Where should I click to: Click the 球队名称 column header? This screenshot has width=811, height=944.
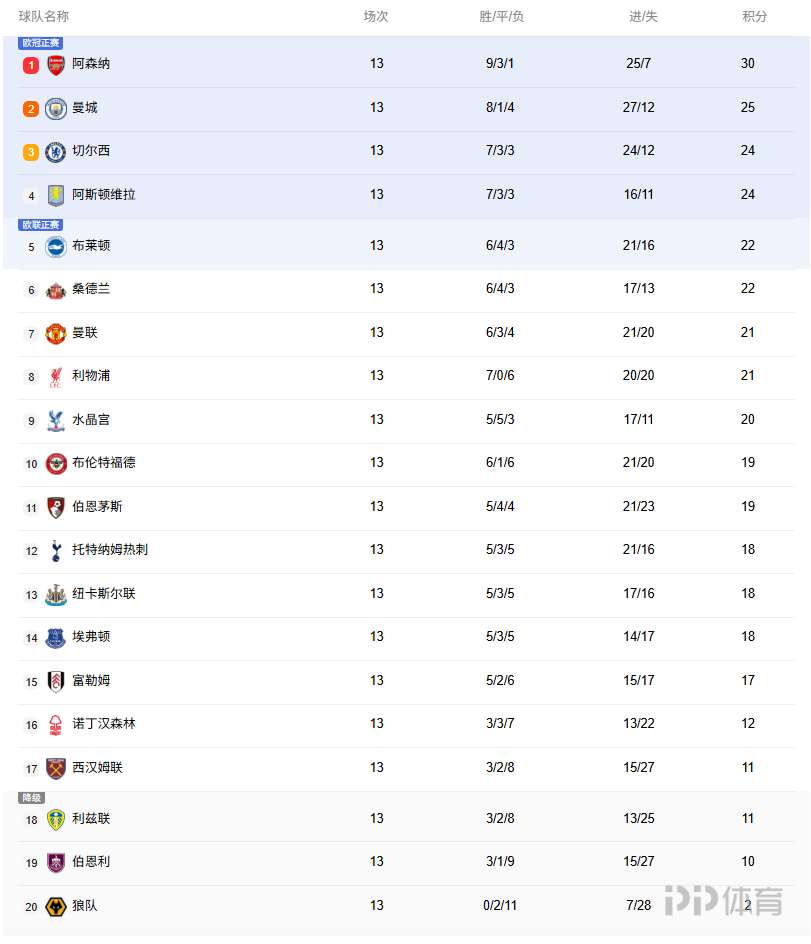coord(44,17)
